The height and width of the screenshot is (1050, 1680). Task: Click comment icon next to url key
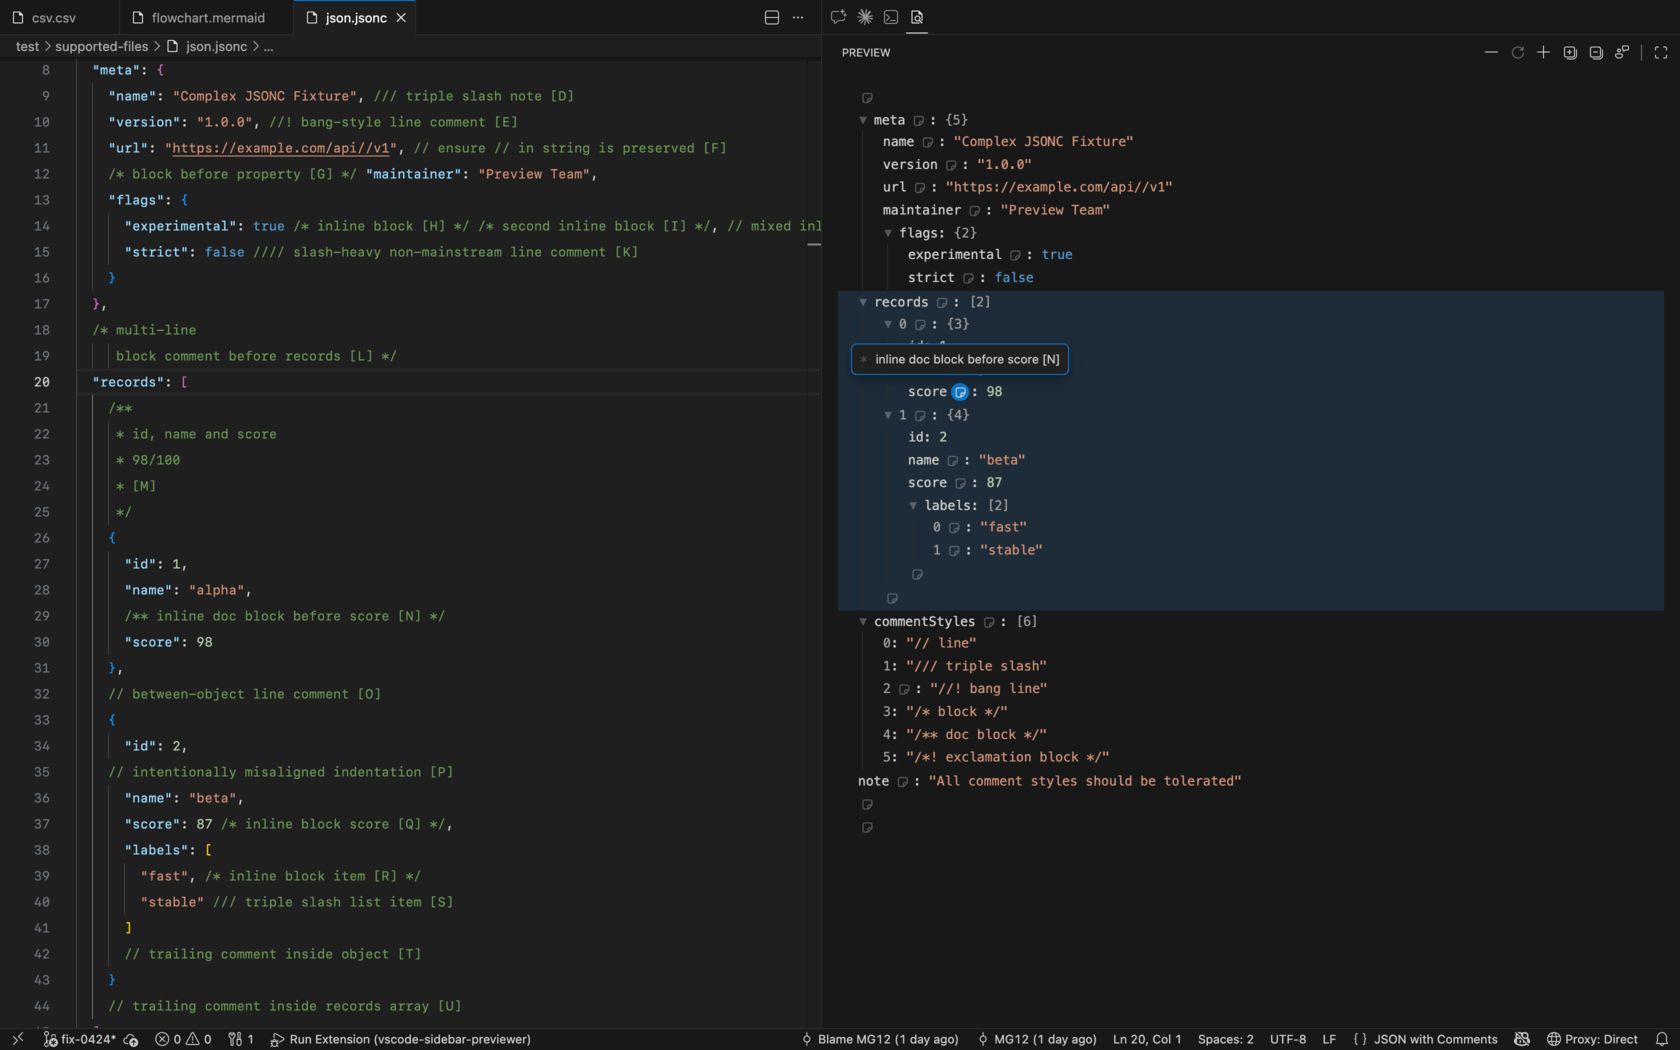click(x=919, y=188)
